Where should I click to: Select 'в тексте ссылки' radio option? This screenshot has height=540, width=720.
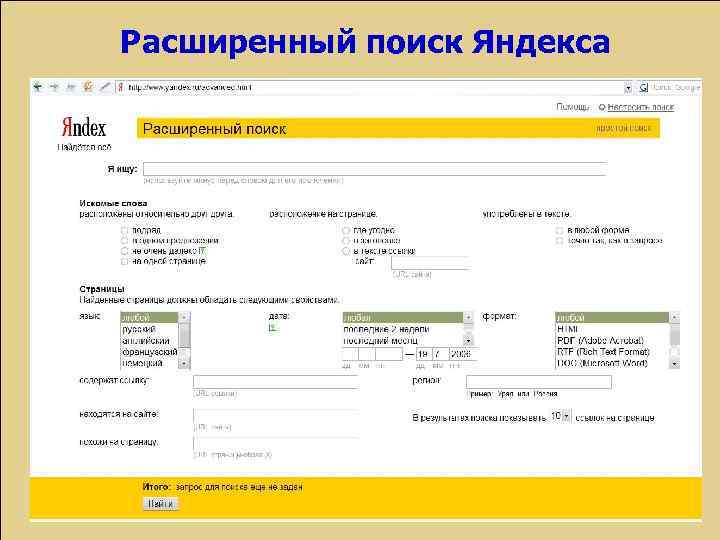pos(346,251)
